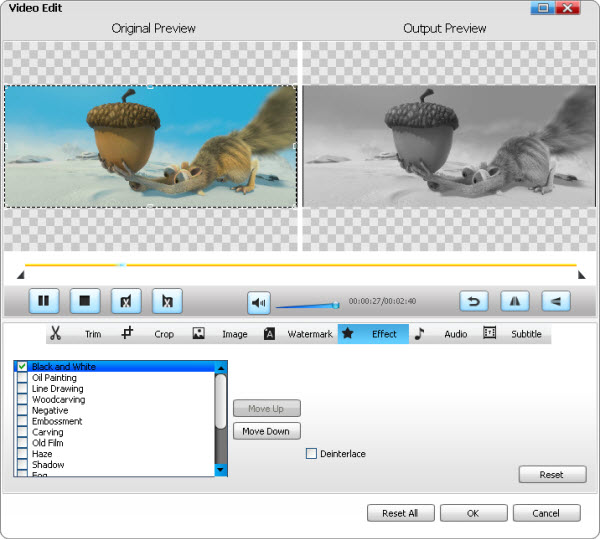Click the Image picture icon
The width and height of the screenshot is (600, 539).
(x=198, y=333)
